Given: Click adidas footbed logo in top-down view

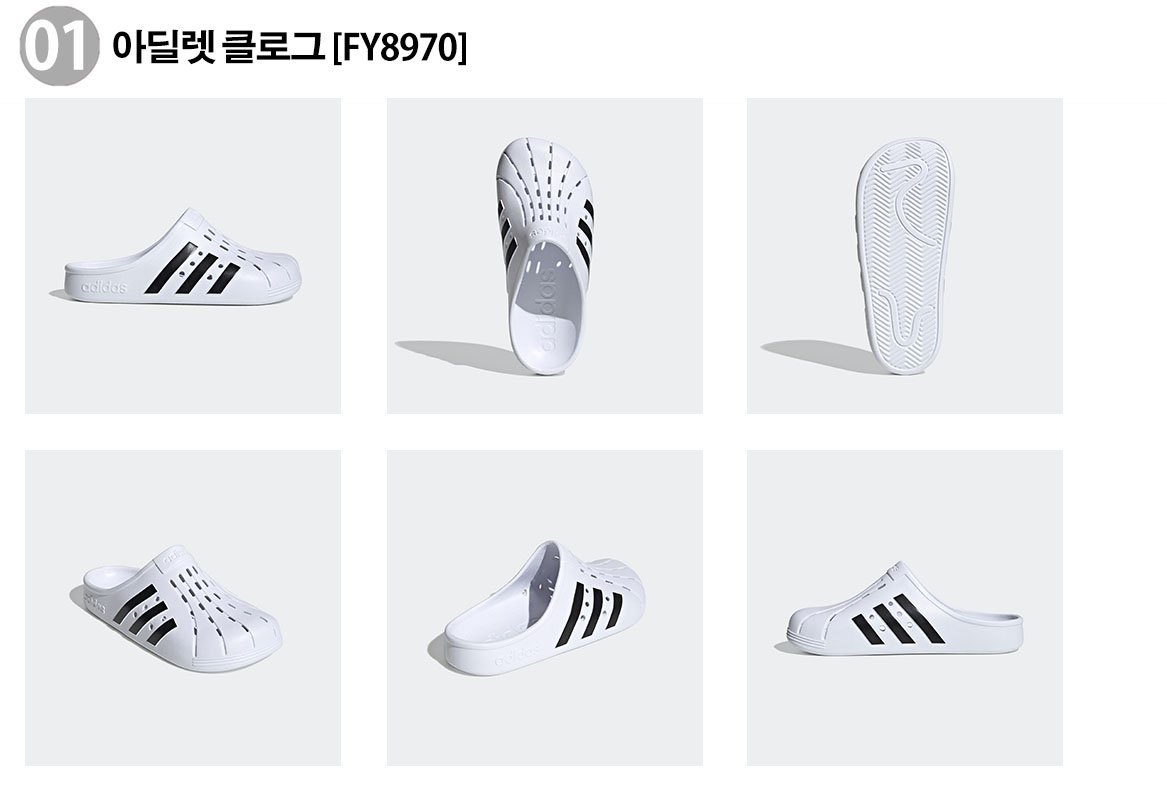Looking at the screenshot, I should point(549,309).
